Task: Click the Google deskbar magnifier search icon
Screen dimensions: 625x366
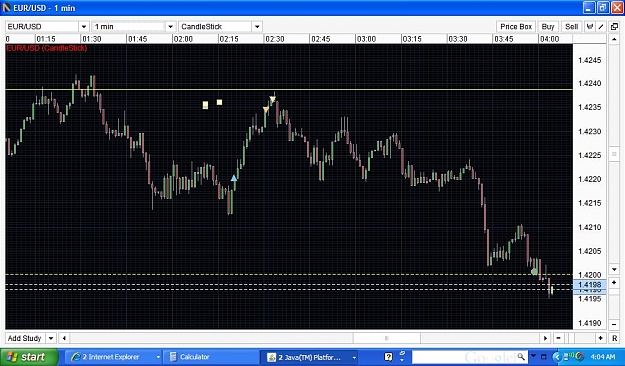Action: 521,356
